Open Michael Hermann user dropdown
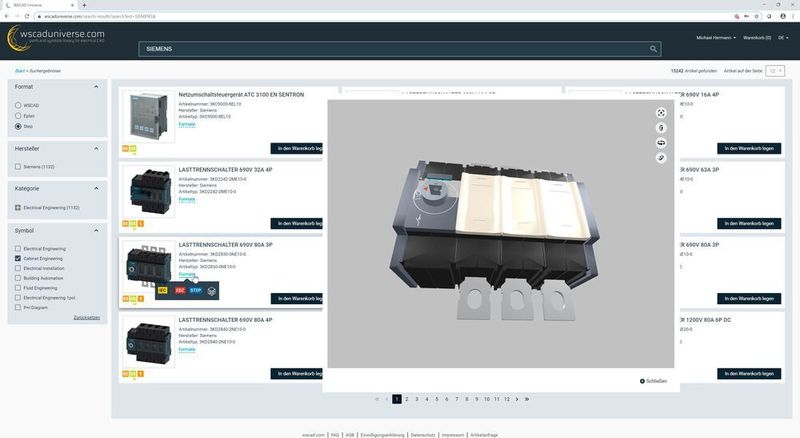Image resolution: width=800 pixels, height=438 pixels. 716,38
